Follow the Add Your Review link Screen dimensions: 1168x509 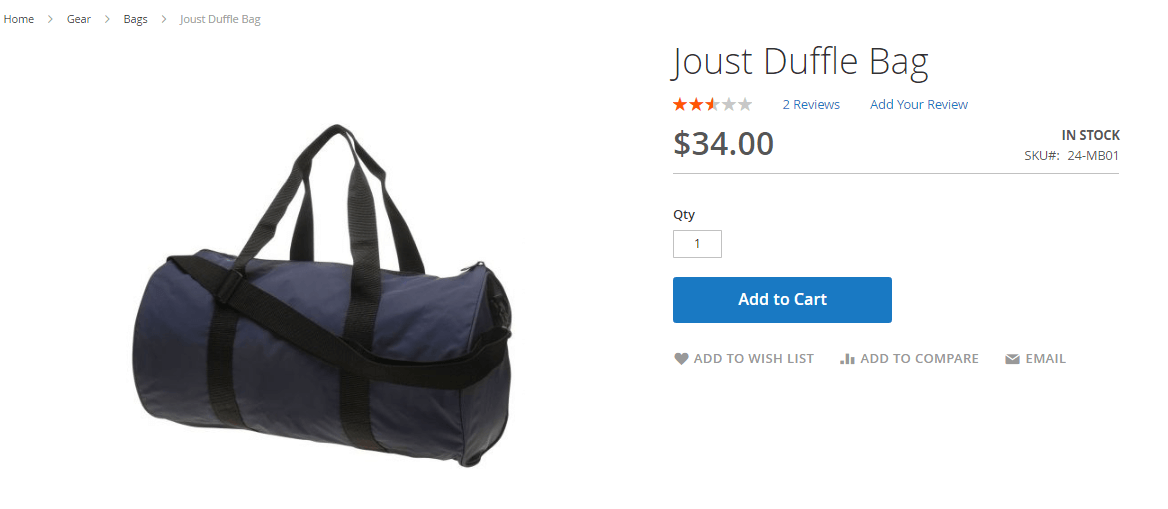918,104
